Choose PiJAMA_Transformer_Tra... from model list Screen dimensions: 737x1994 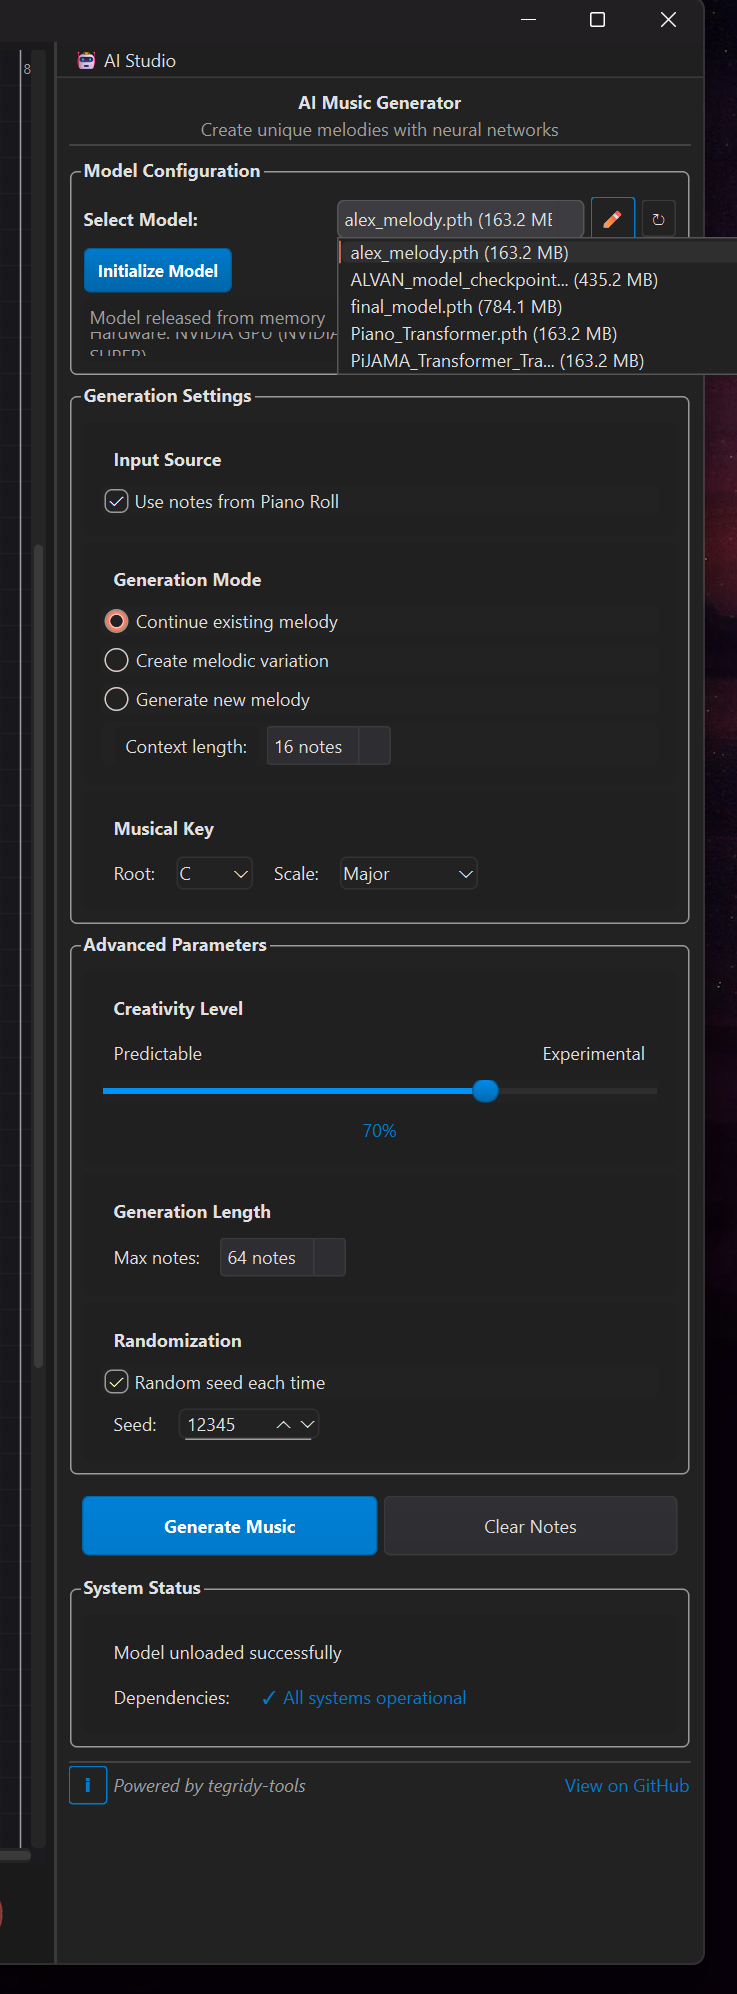point(537,361)
